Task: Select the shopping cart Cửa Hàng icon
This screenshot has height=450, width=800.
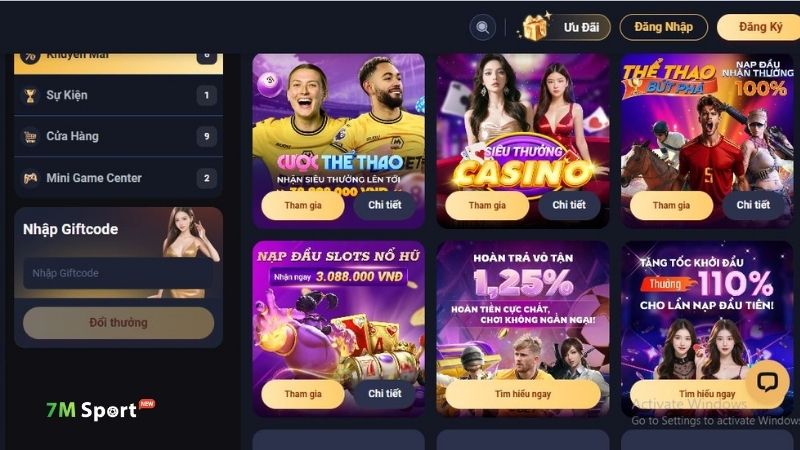Action: click(30, 137)
